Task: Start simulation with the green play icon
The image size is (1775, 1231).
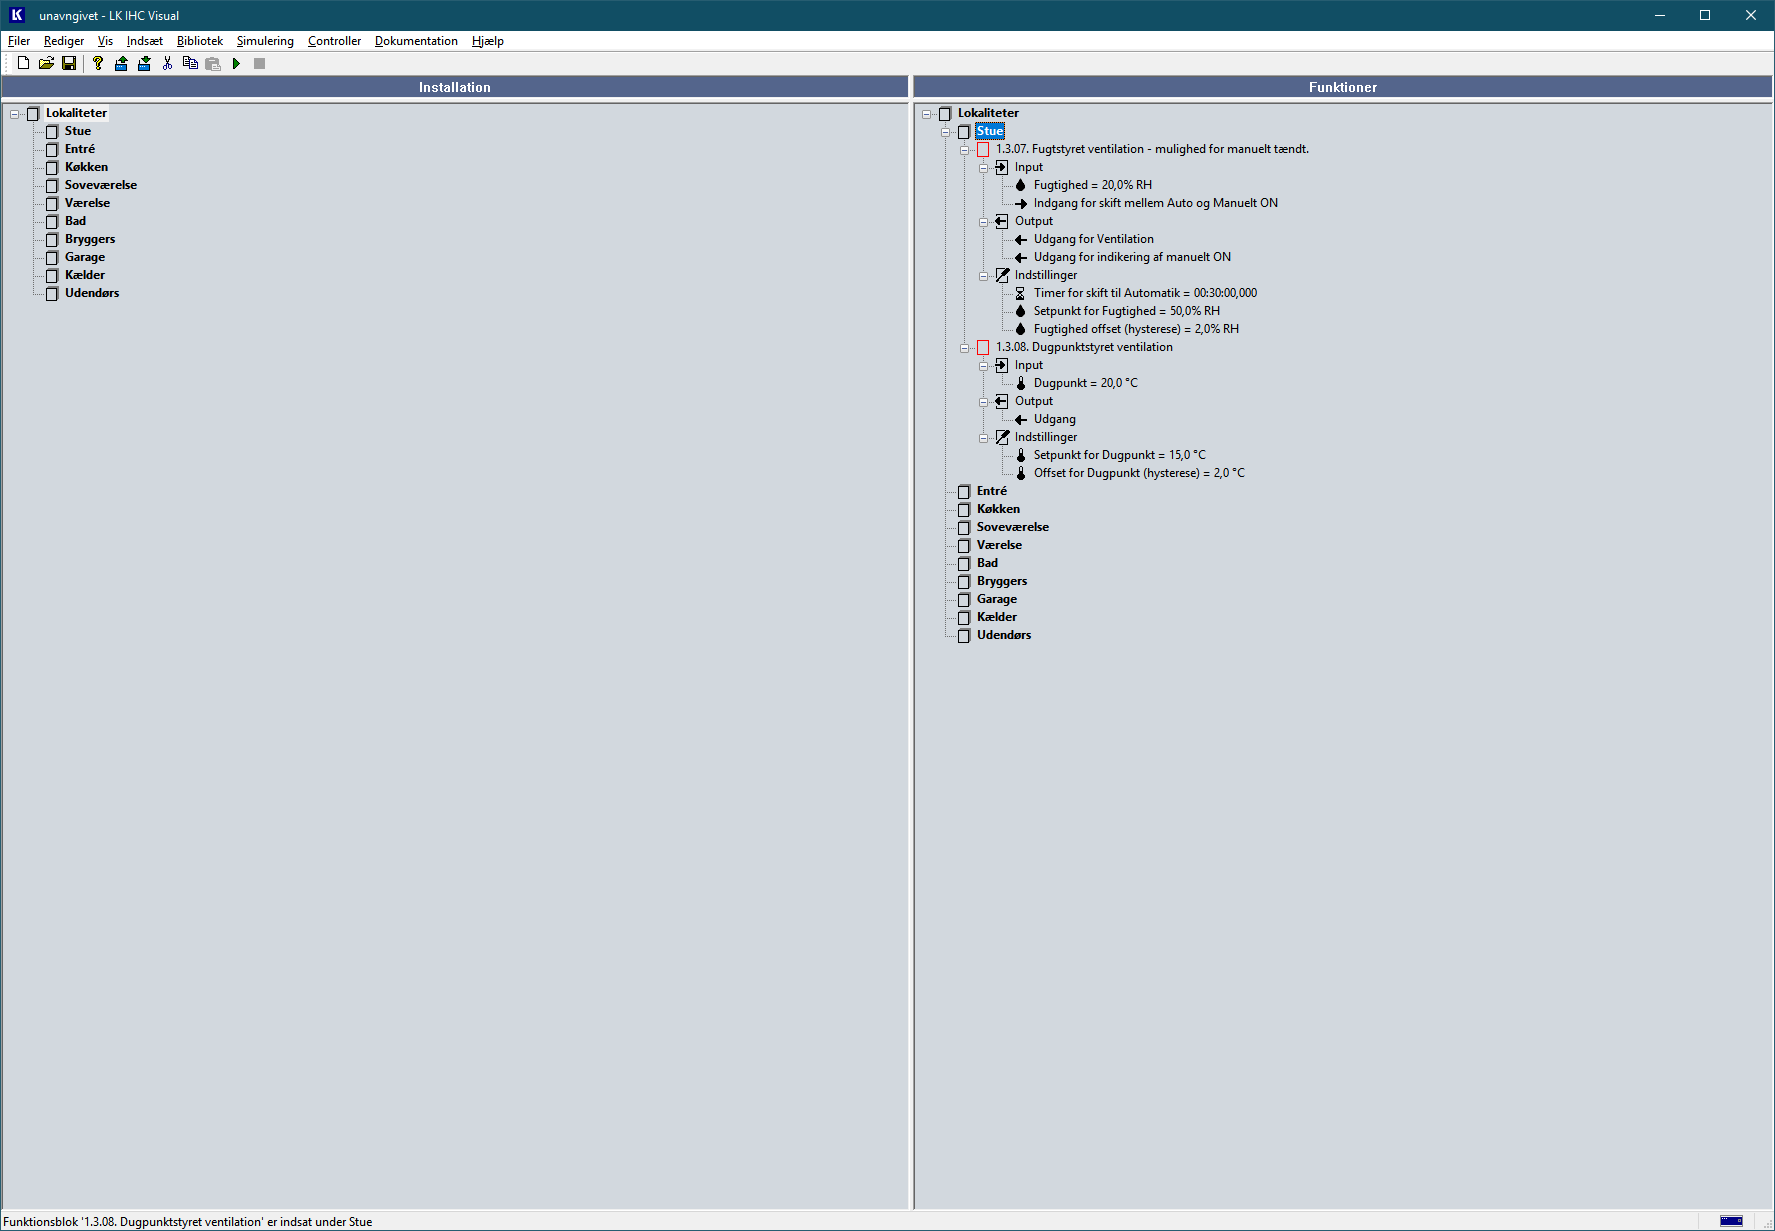Action: (236, 63)
